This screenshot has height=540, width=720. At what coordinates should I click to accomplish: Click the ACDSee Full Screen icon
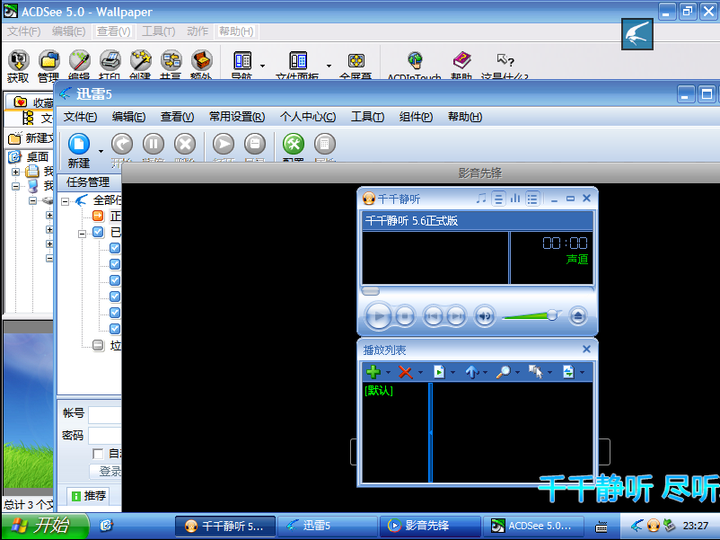coord(356,60)
